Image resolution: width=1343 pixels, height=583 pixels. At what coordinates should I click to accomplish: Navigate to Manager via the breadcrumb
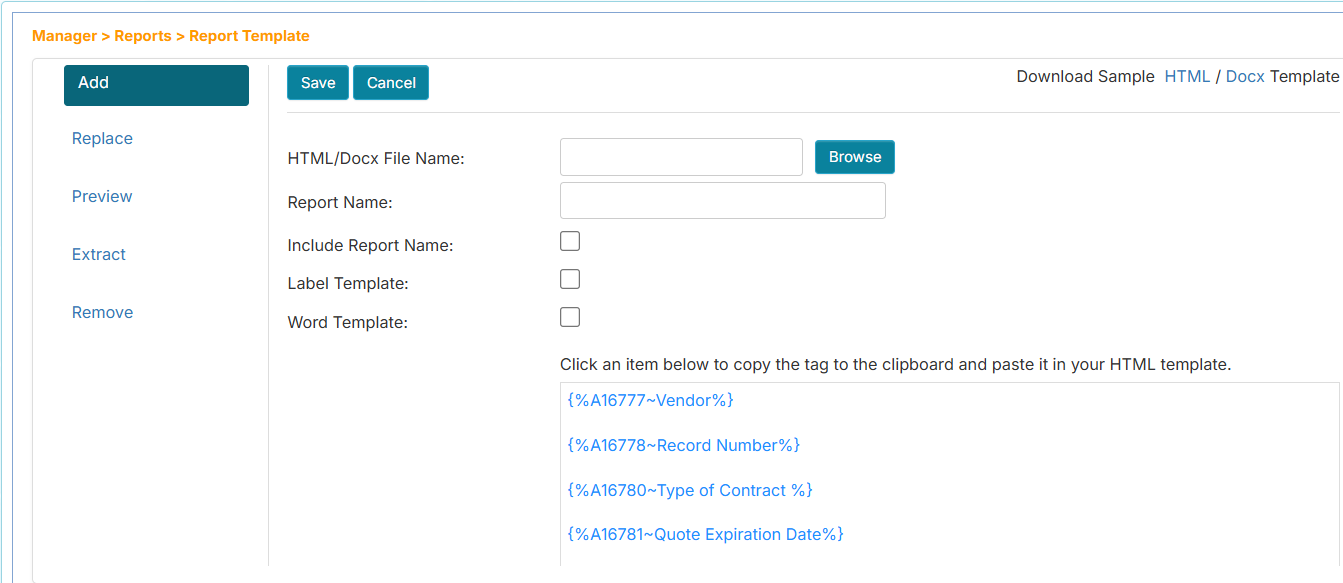pos(62,35)
